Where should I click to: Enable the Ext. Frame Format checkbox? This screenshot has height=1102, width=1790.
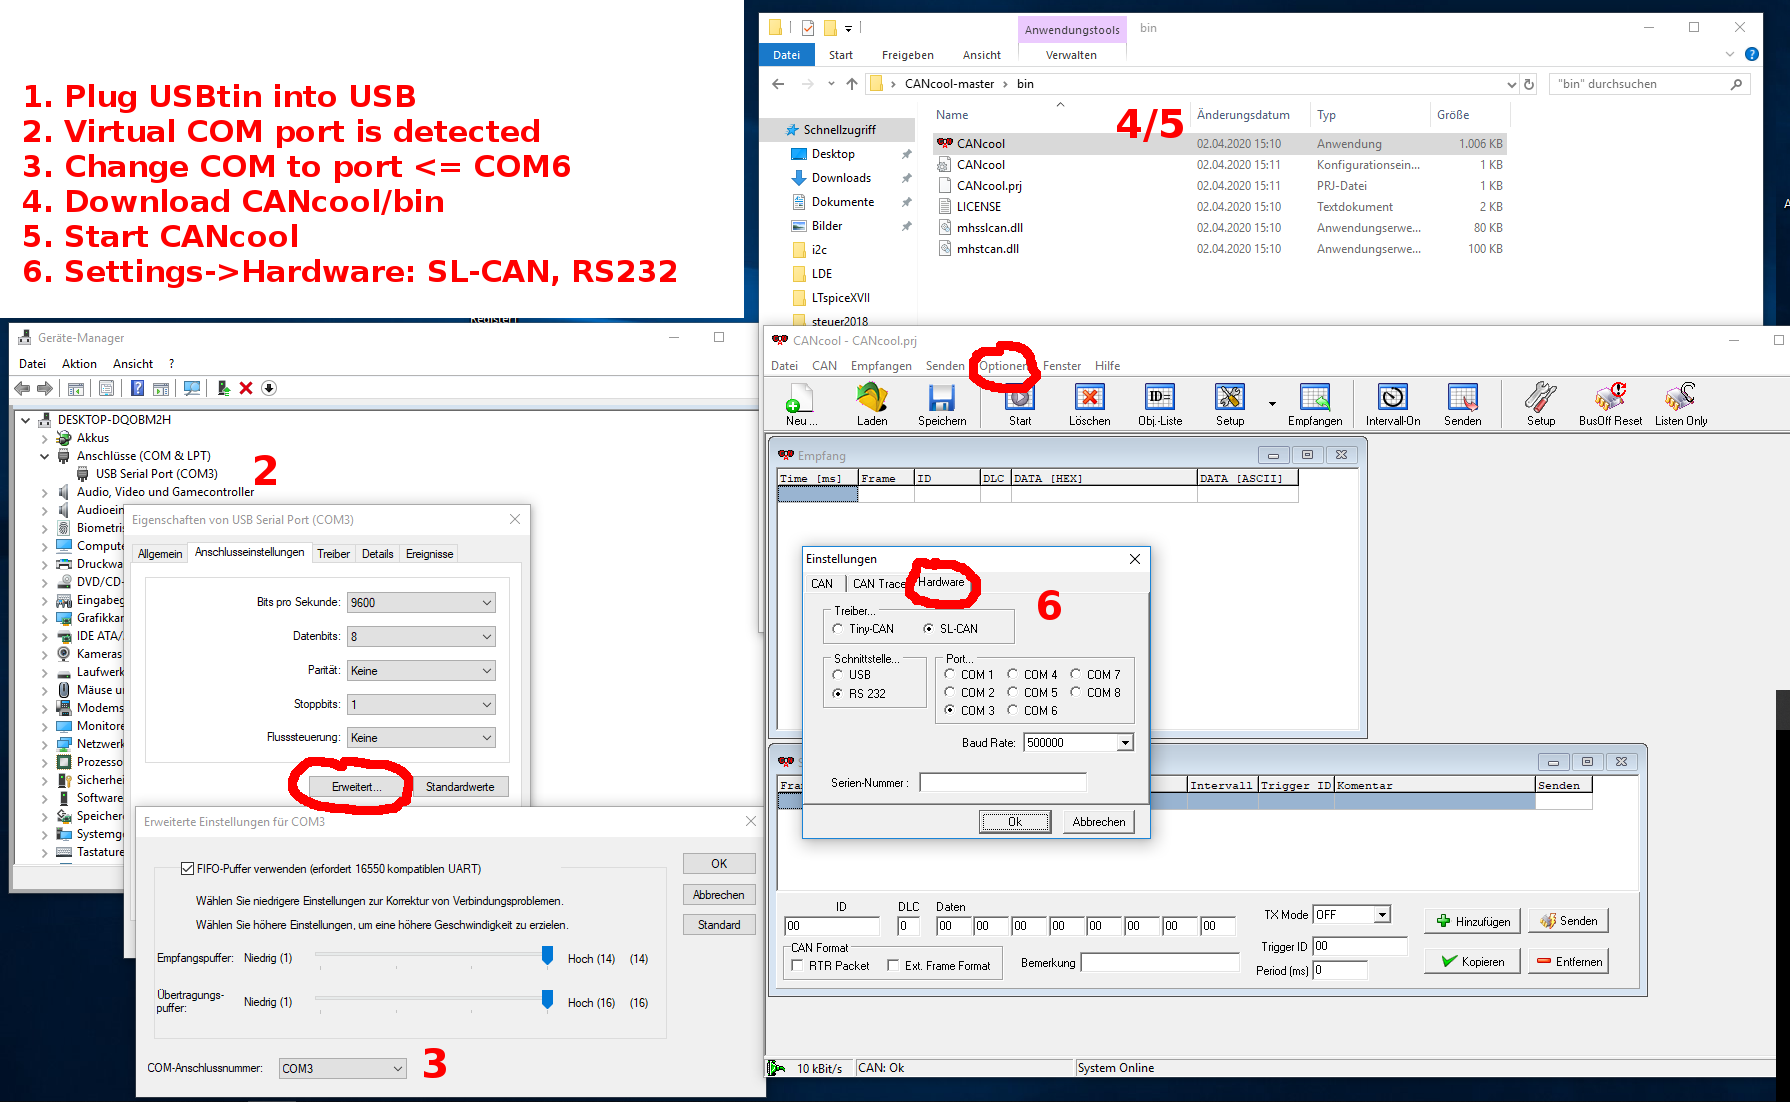893,966
